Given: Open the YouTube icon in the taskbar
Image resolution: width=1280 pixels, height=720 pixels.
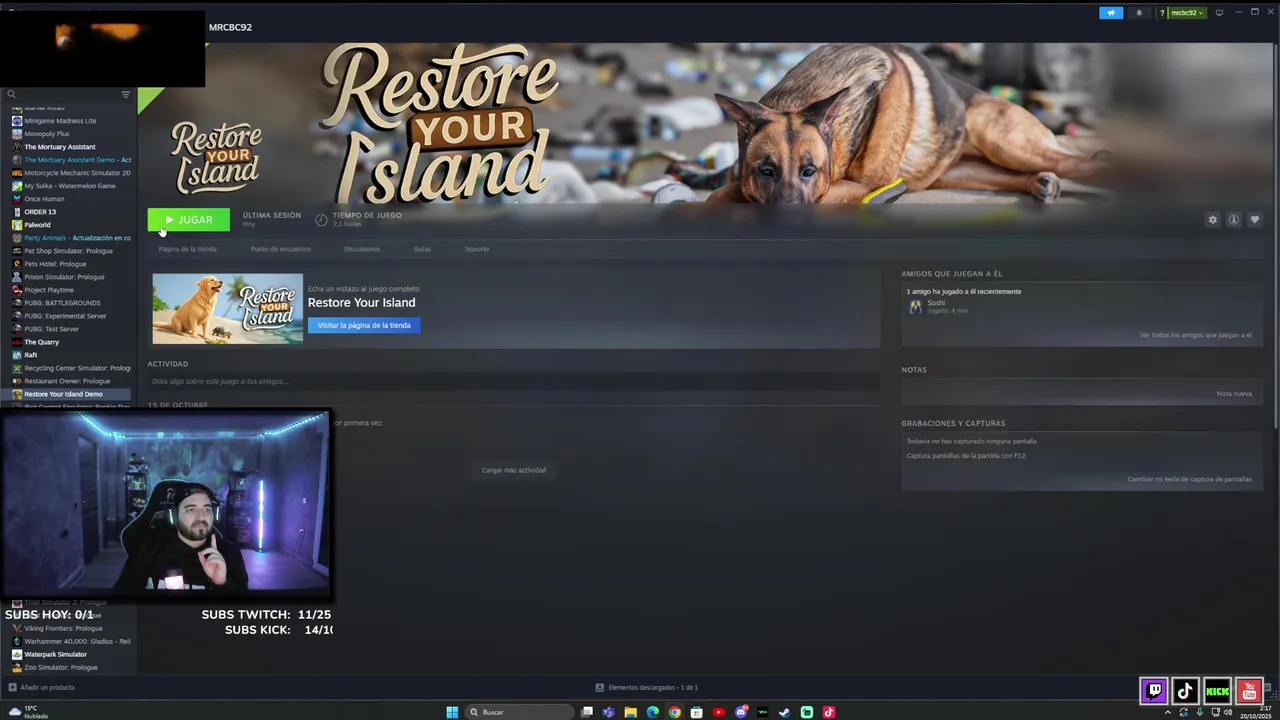Looking at the screenshot, I should pyautogui.click(x=719, y=712).
